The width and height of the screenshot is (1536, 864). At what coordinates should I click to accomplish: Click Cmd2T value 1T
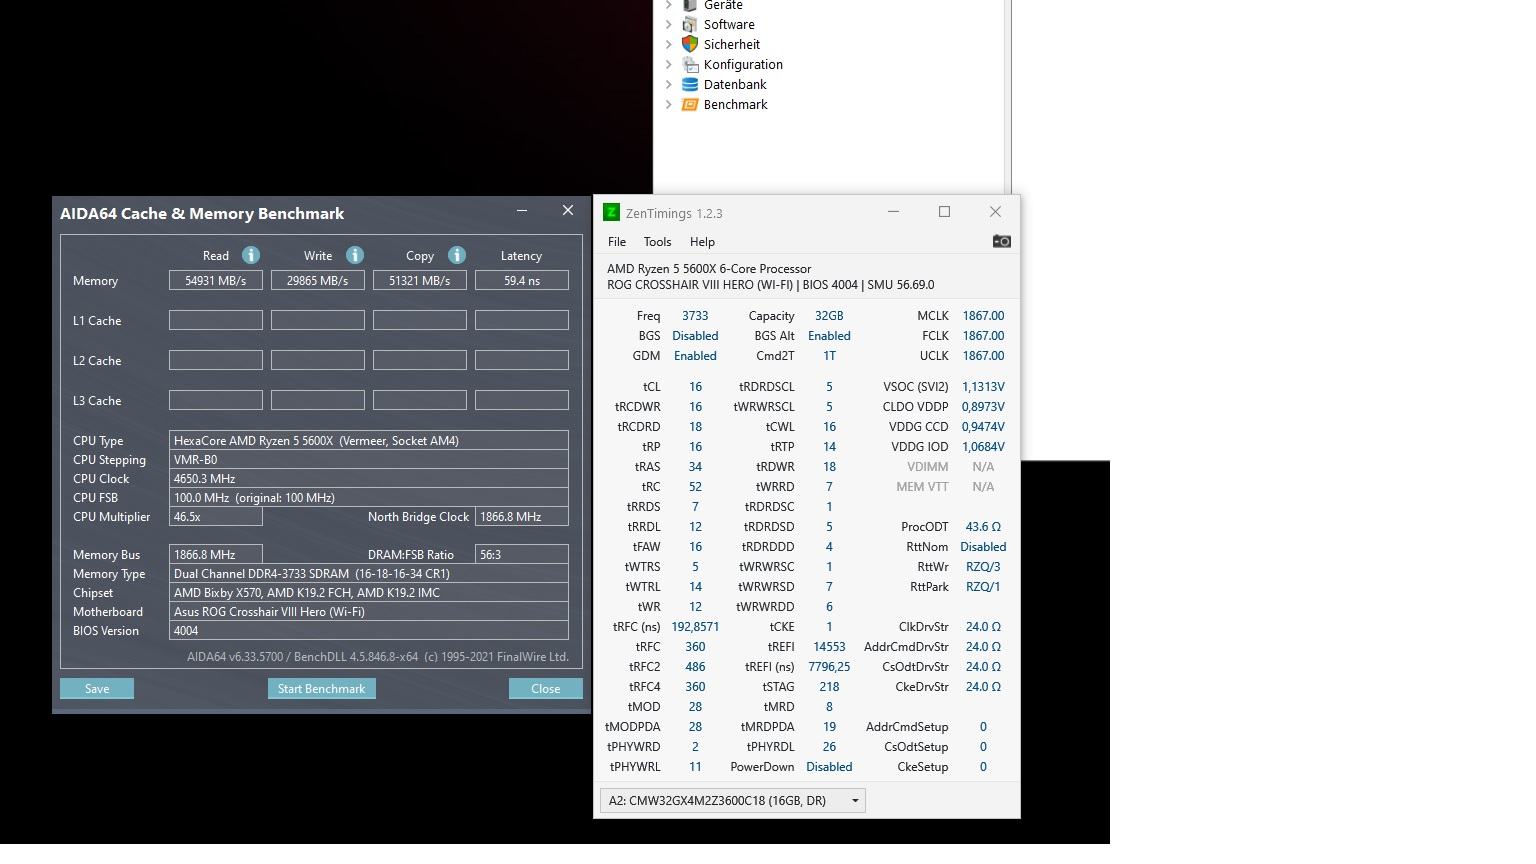tap(829, 355)
